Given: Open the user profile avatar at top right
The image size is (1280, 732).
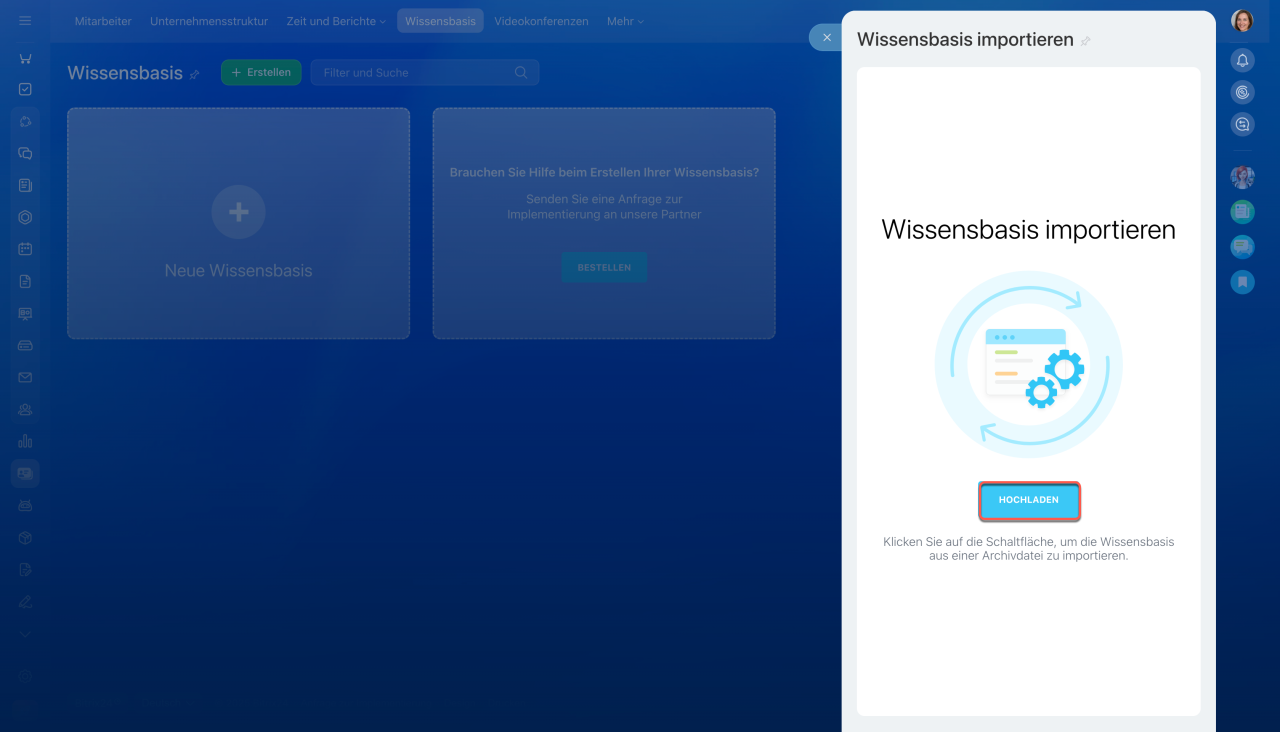Looking at the screenshot, I should (x=1242, y=21).
